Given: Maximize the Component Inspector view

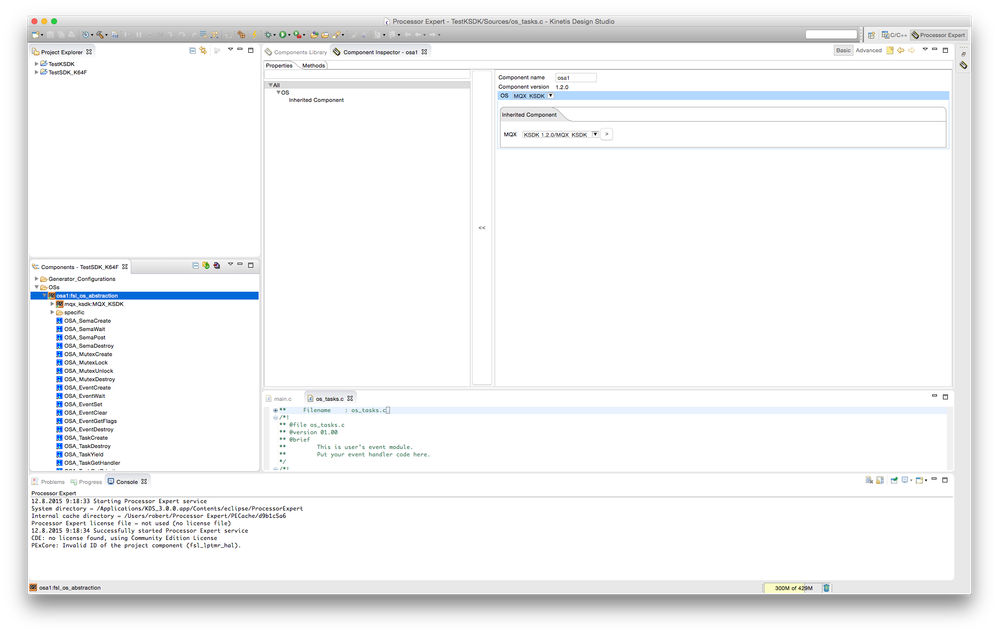Looking at the screenshot, I should (x=945, y=50).
